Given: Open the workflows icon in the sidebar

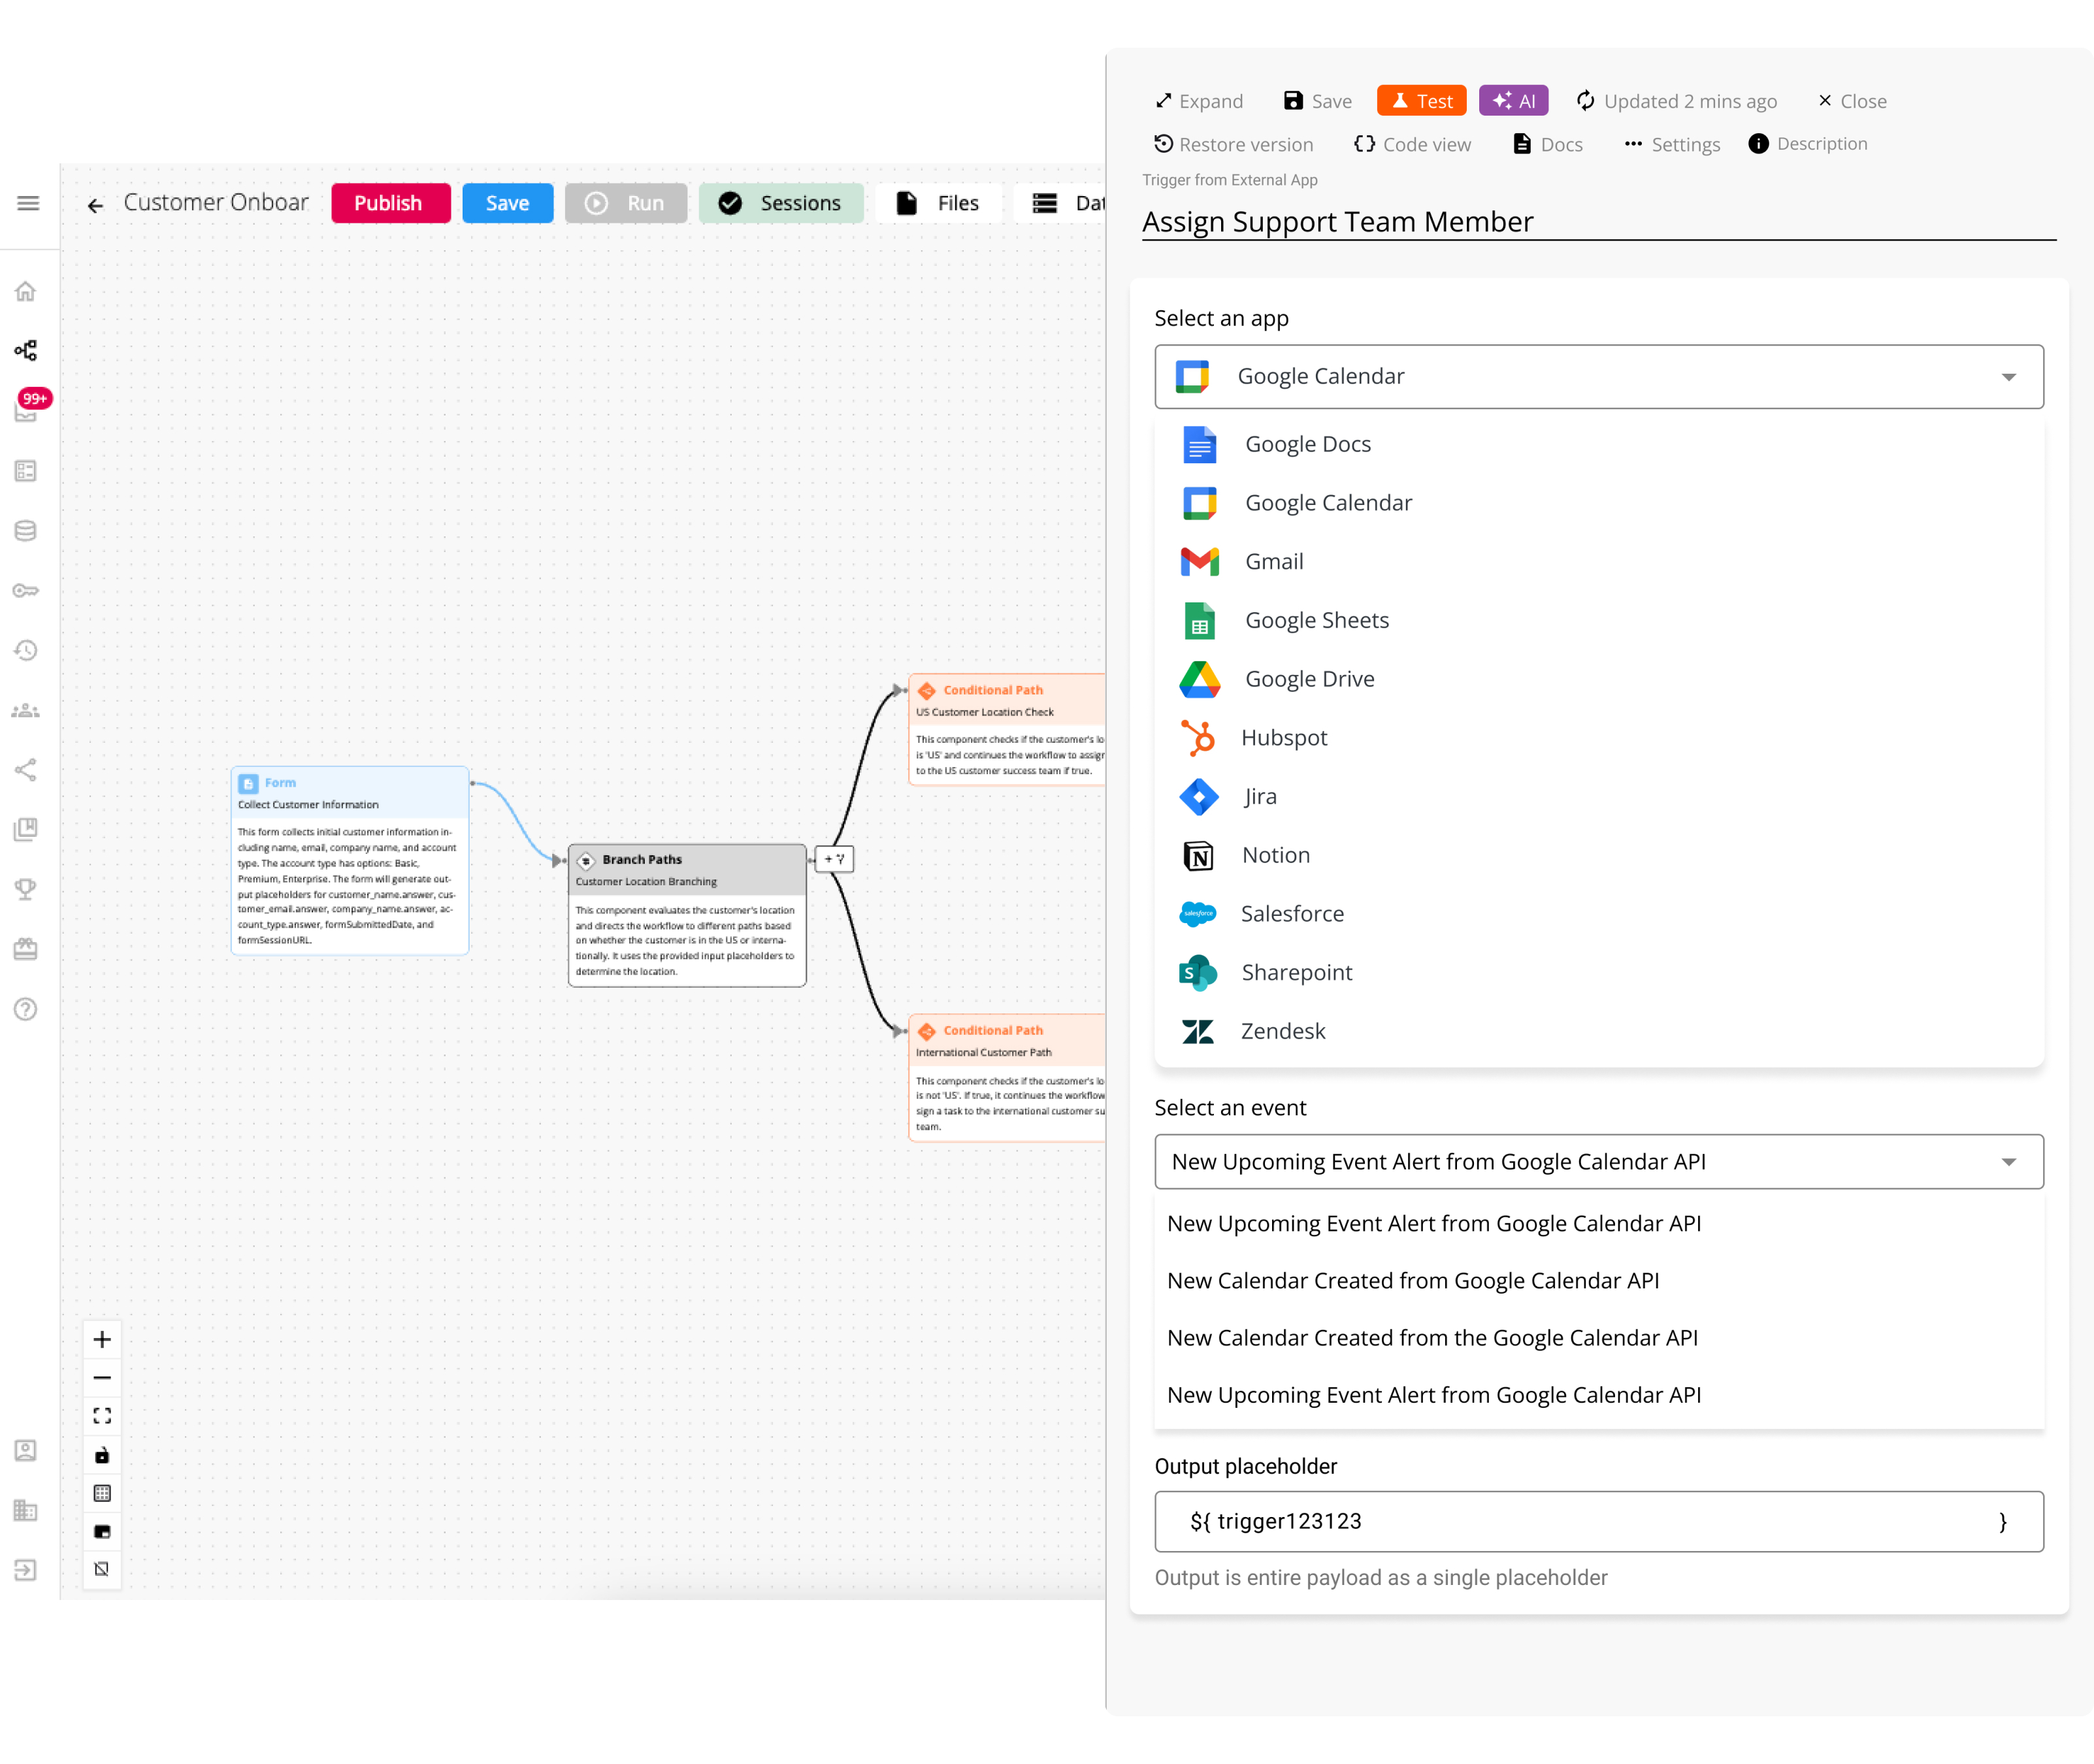Looking at the screenshot, I should click(26, 350).
